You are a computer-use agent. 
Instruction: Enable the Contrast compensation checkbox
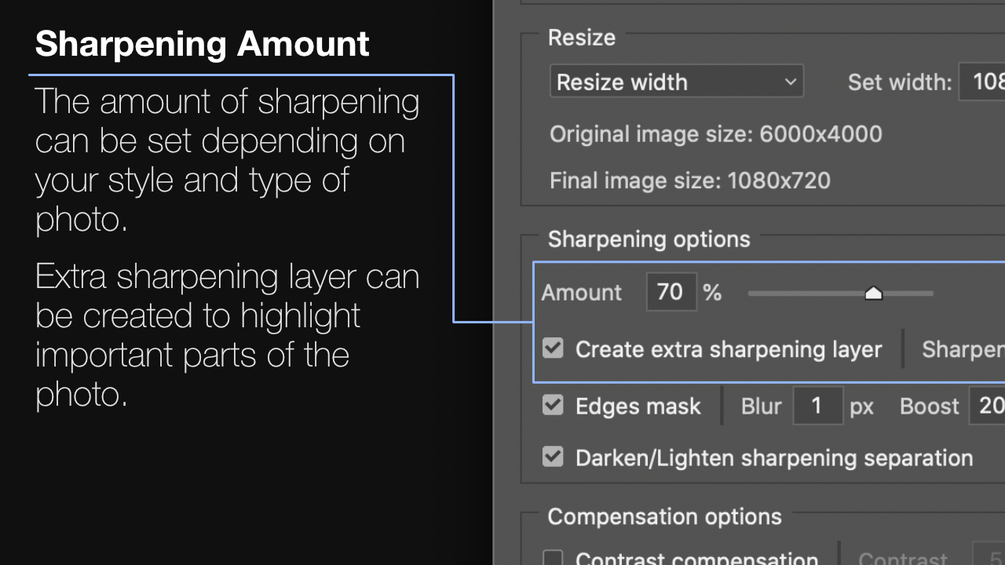click(x=553, y=558)
